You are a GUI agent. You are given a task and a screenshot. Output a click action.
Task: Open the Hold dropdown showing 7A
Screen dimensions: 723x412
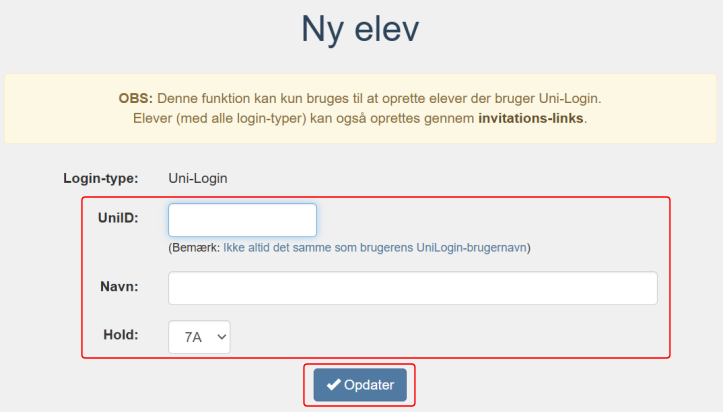pyautogui.click(x=199, y=337)
